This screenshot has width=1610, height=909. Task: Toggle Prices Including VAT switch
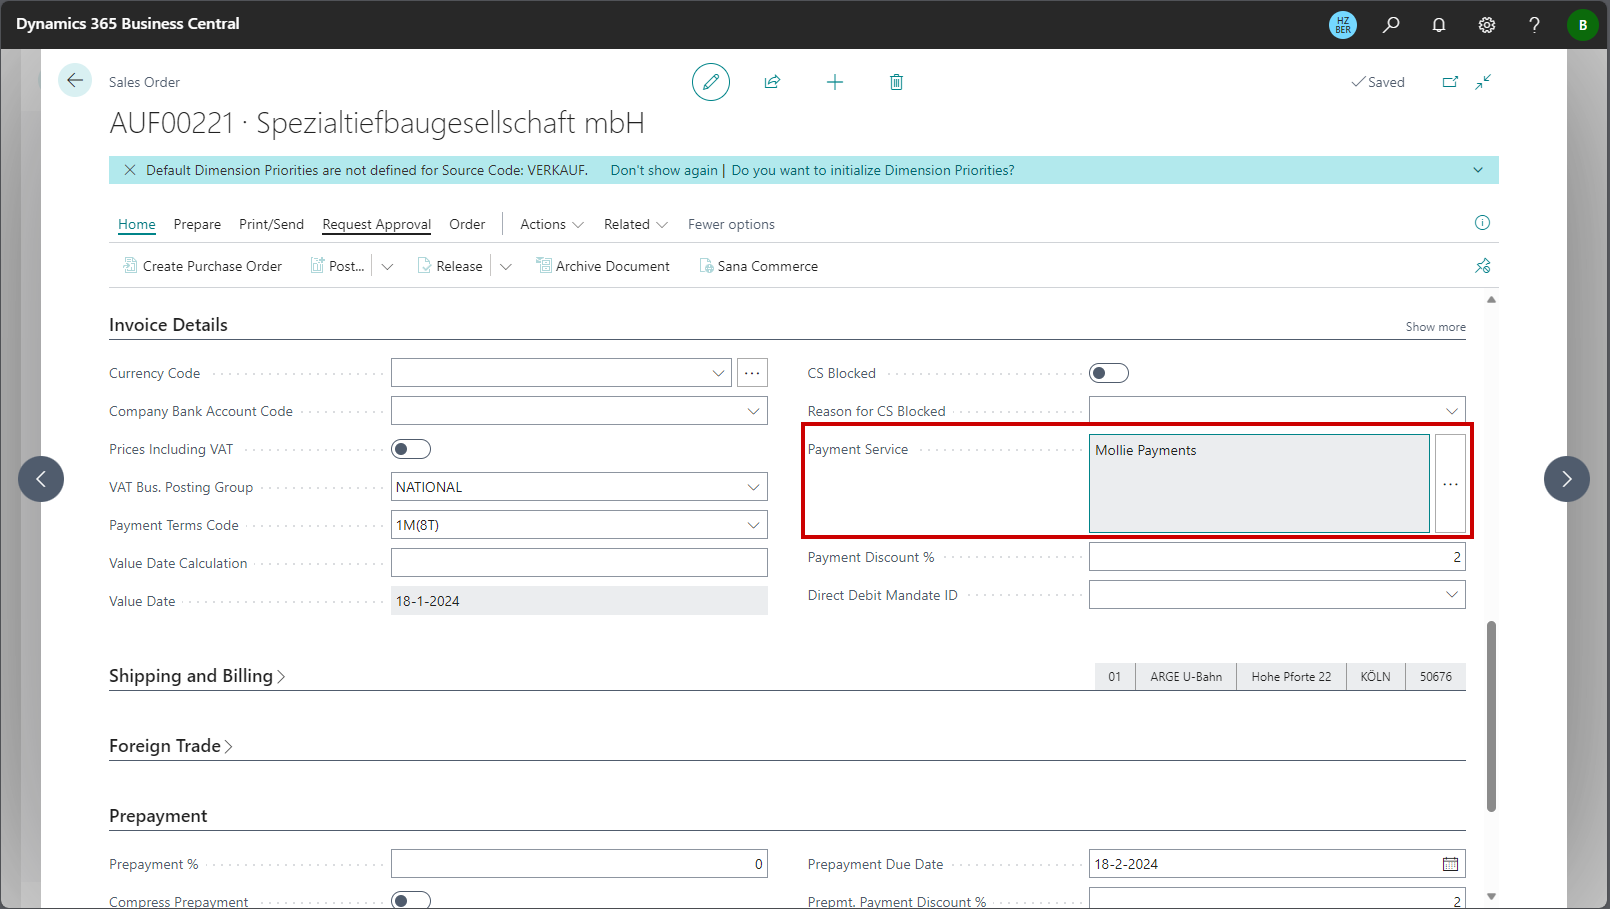pos(411,449)
